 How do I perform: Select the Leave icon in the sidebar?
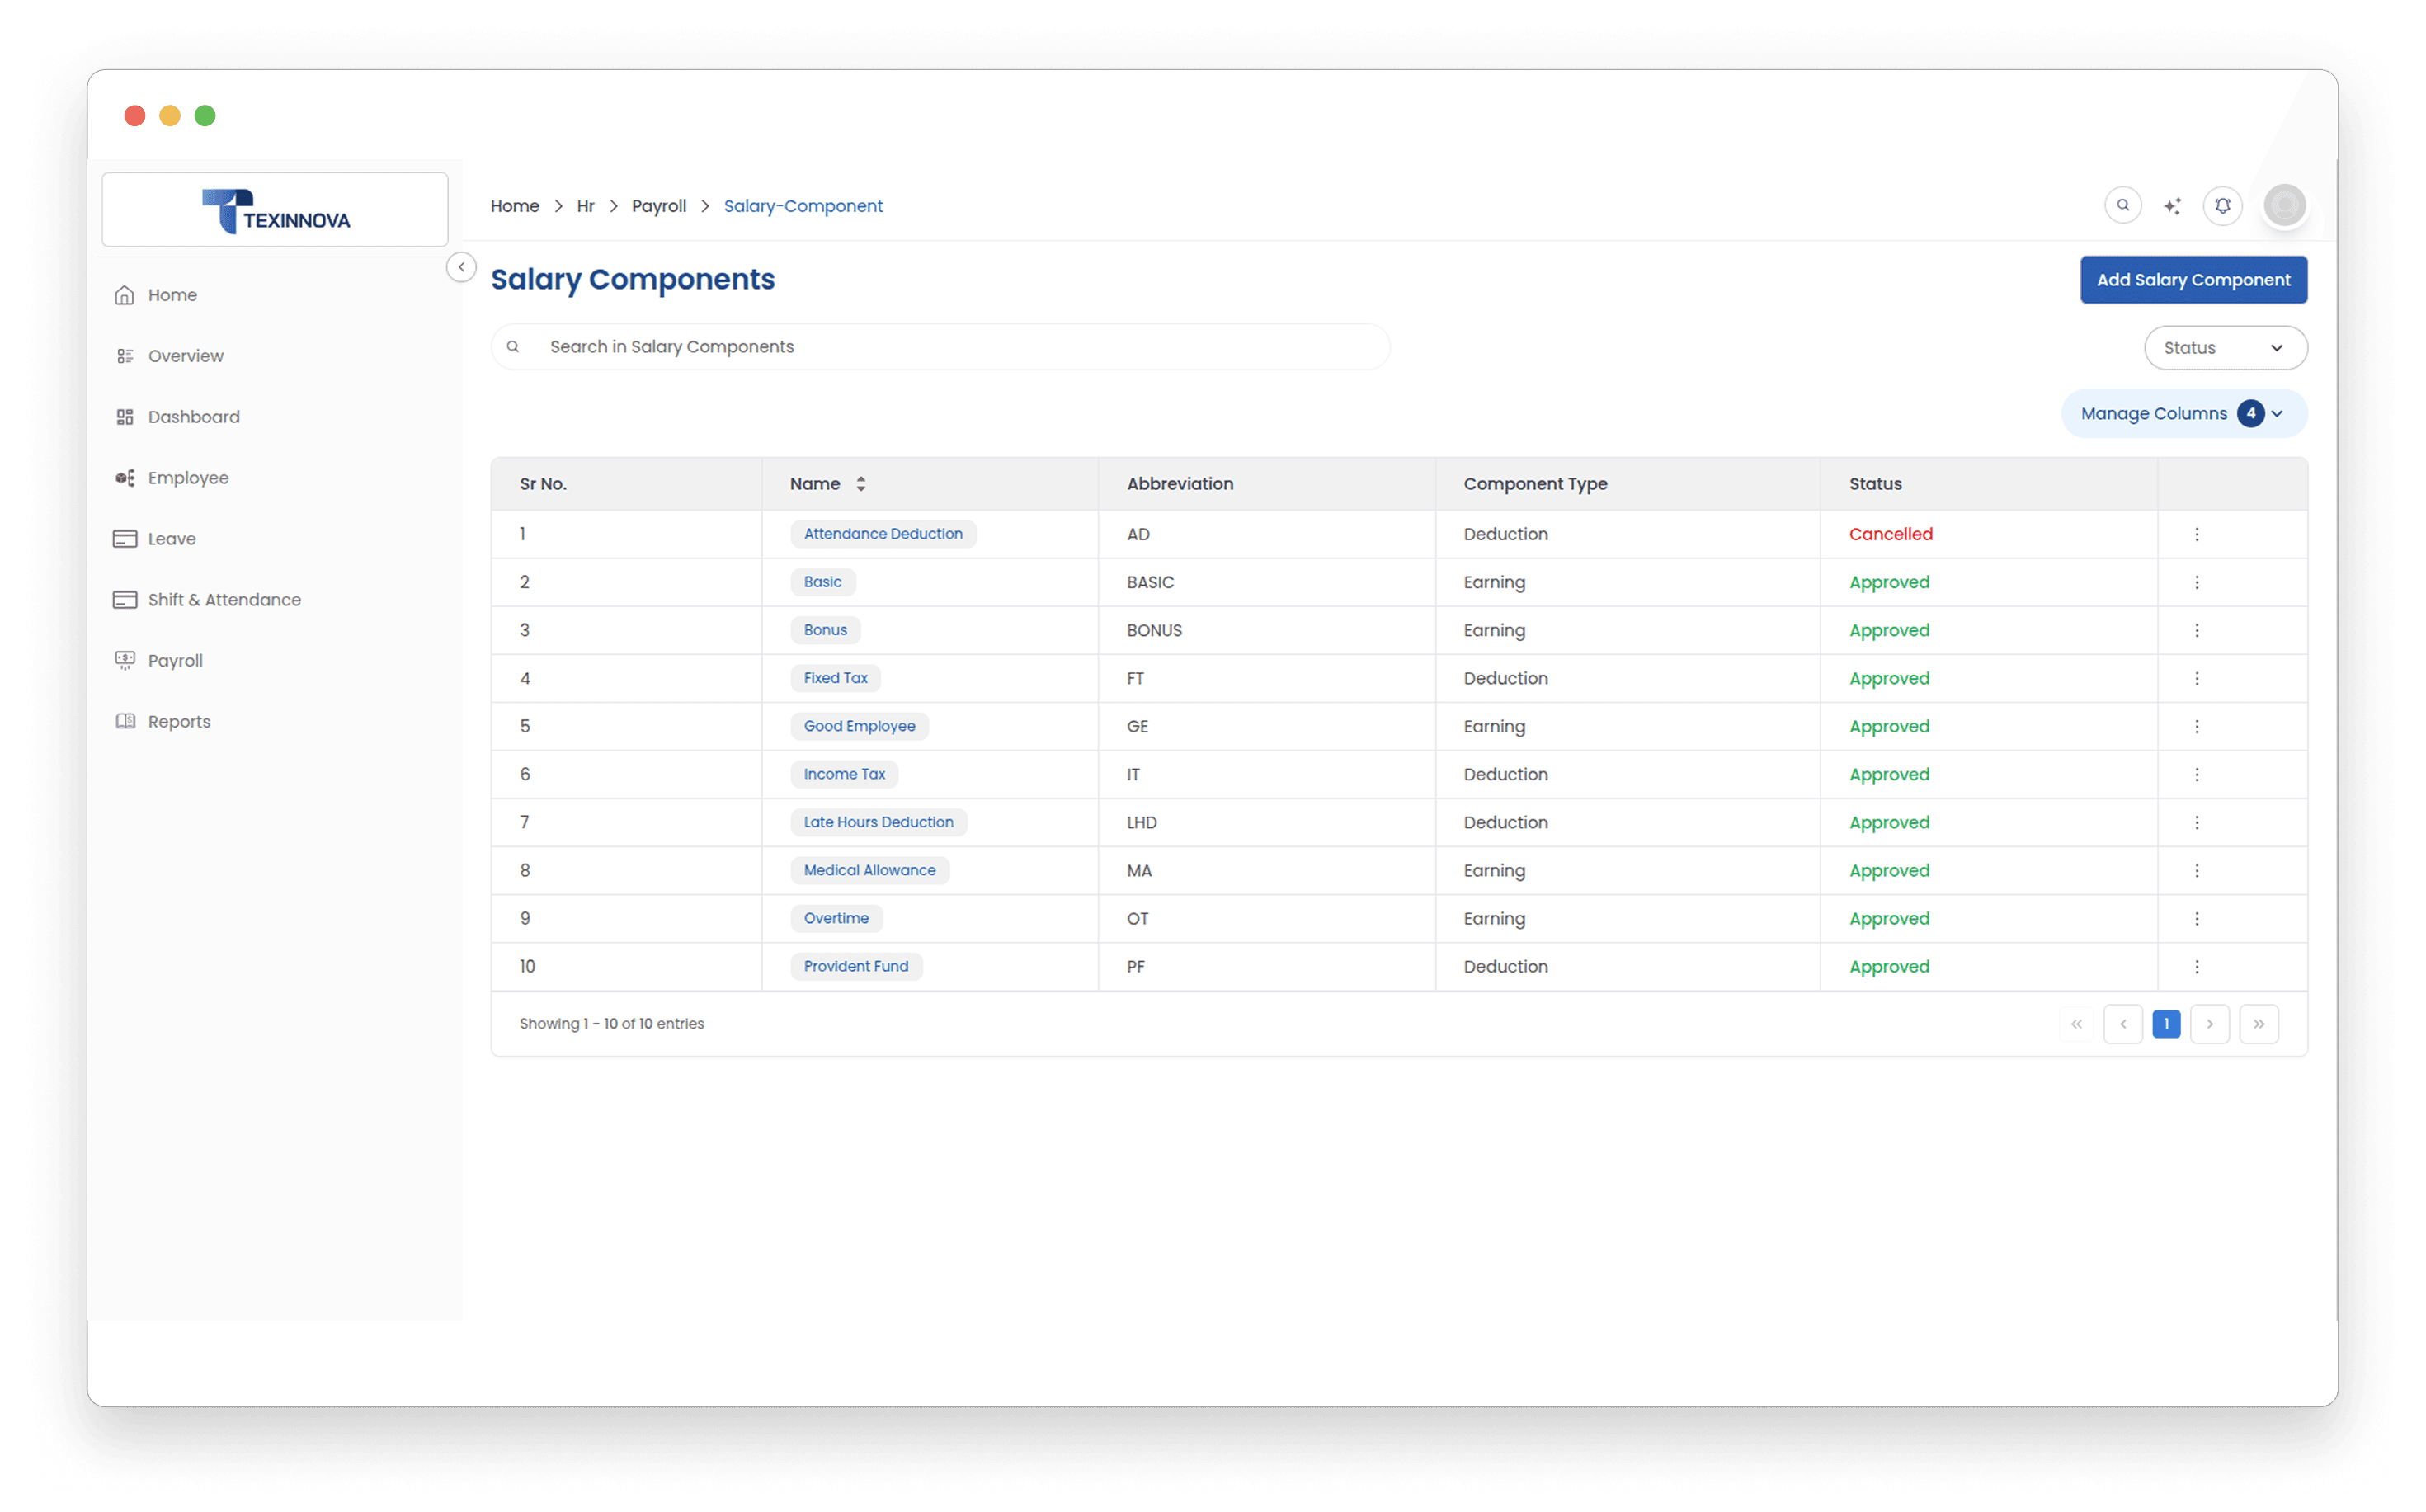[x=125, y=538]
